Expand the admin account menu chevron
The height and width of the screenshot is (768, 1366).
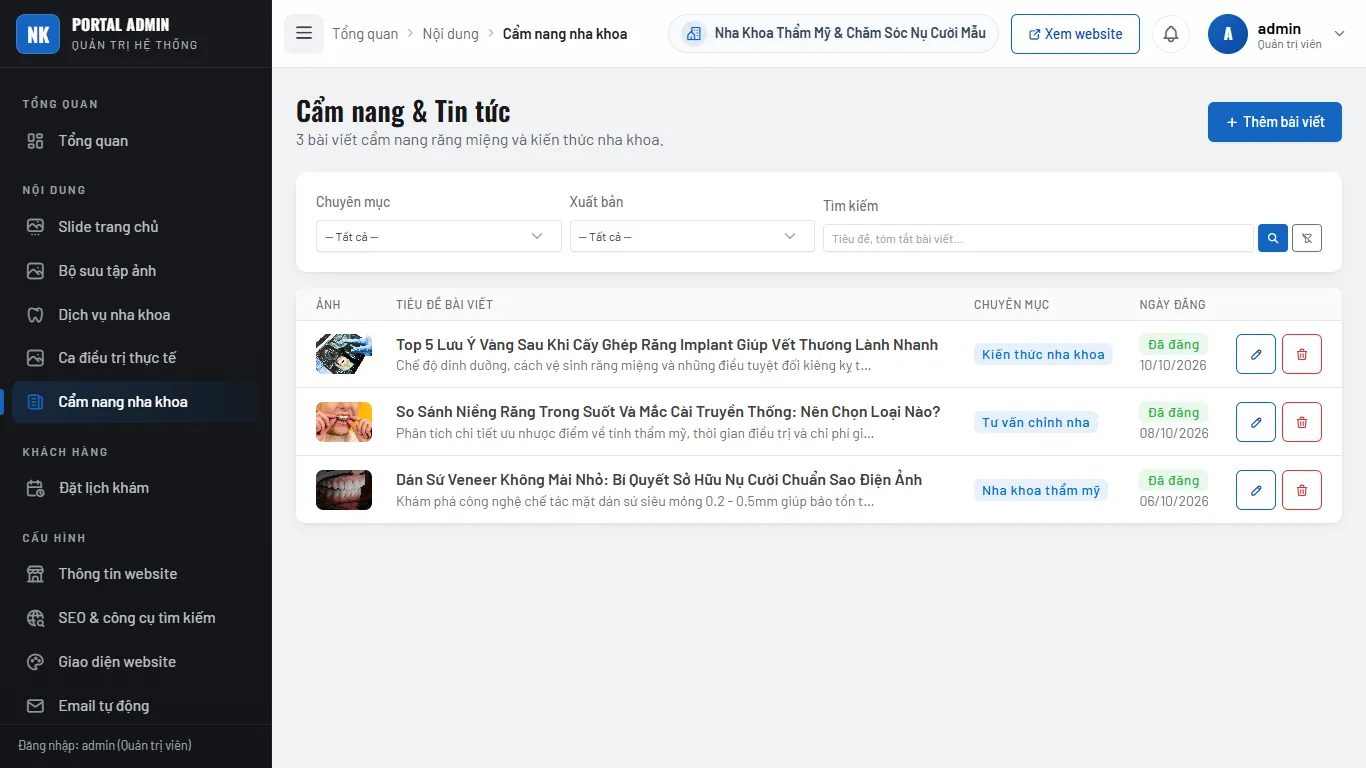[x=1340, y=34]
